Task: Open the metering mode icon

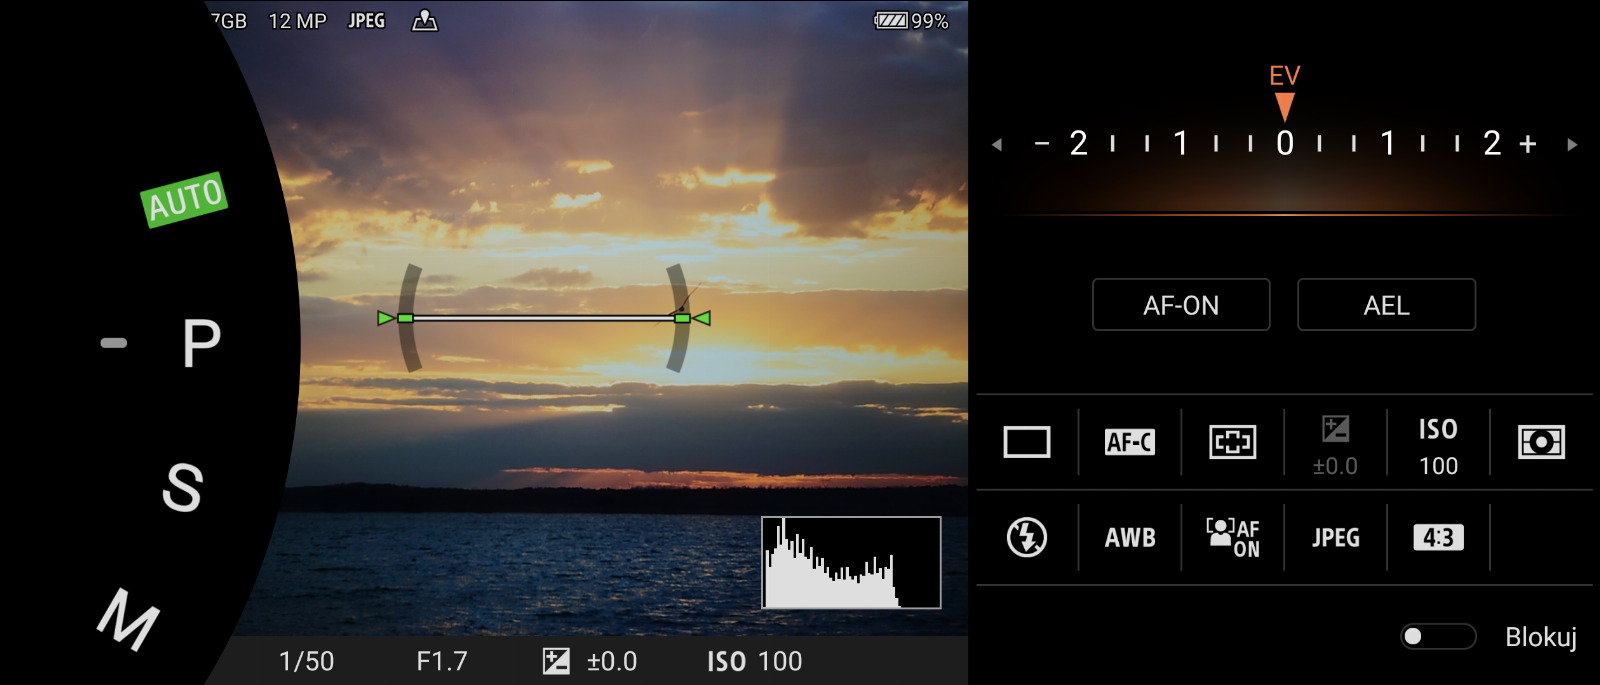Action: 1541,442
